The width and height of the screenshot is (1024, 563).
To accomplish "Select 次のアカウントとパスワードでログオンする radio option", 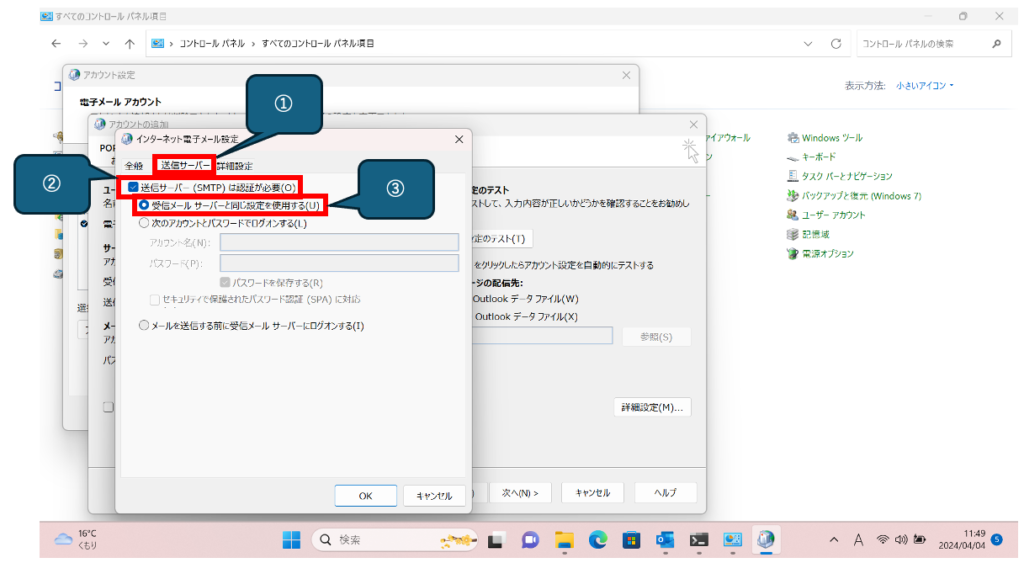I will [144, 223].
